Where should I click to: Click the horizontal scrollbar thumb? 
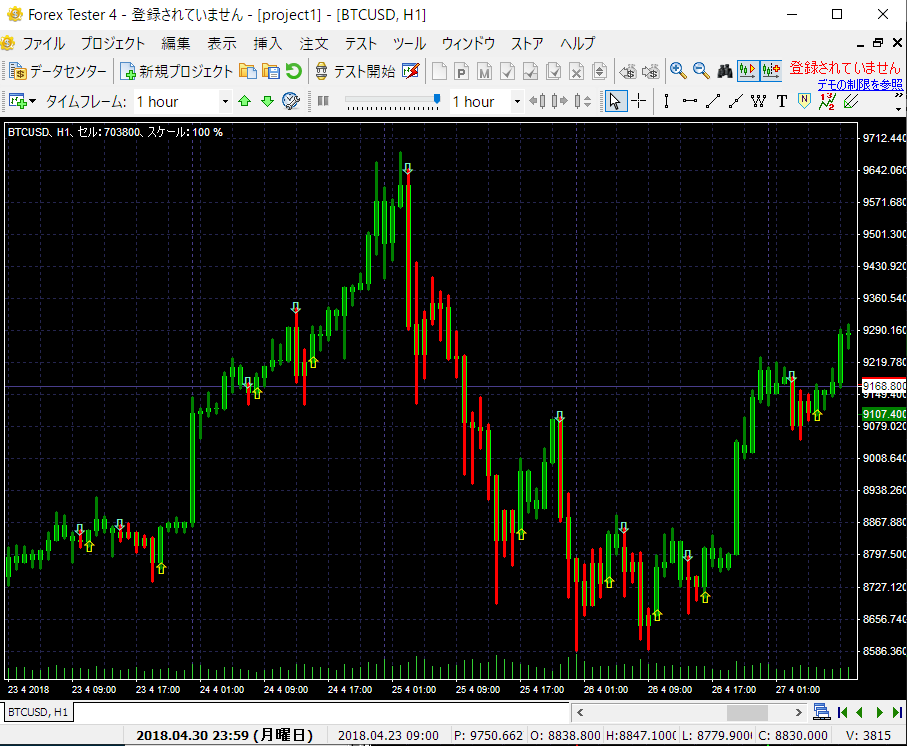tap(747, 712)
